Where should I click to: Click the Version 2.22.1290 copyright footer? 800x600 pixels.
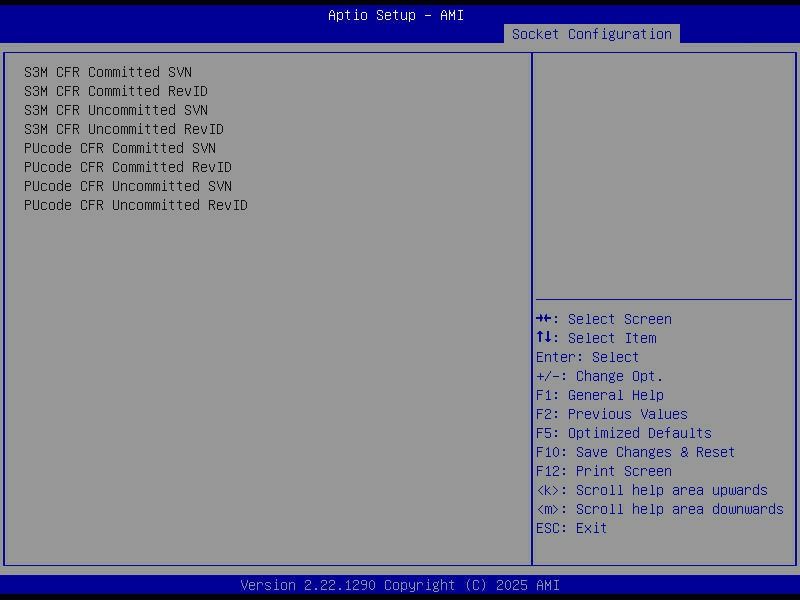pyautogui.click(x=400, y=585)
